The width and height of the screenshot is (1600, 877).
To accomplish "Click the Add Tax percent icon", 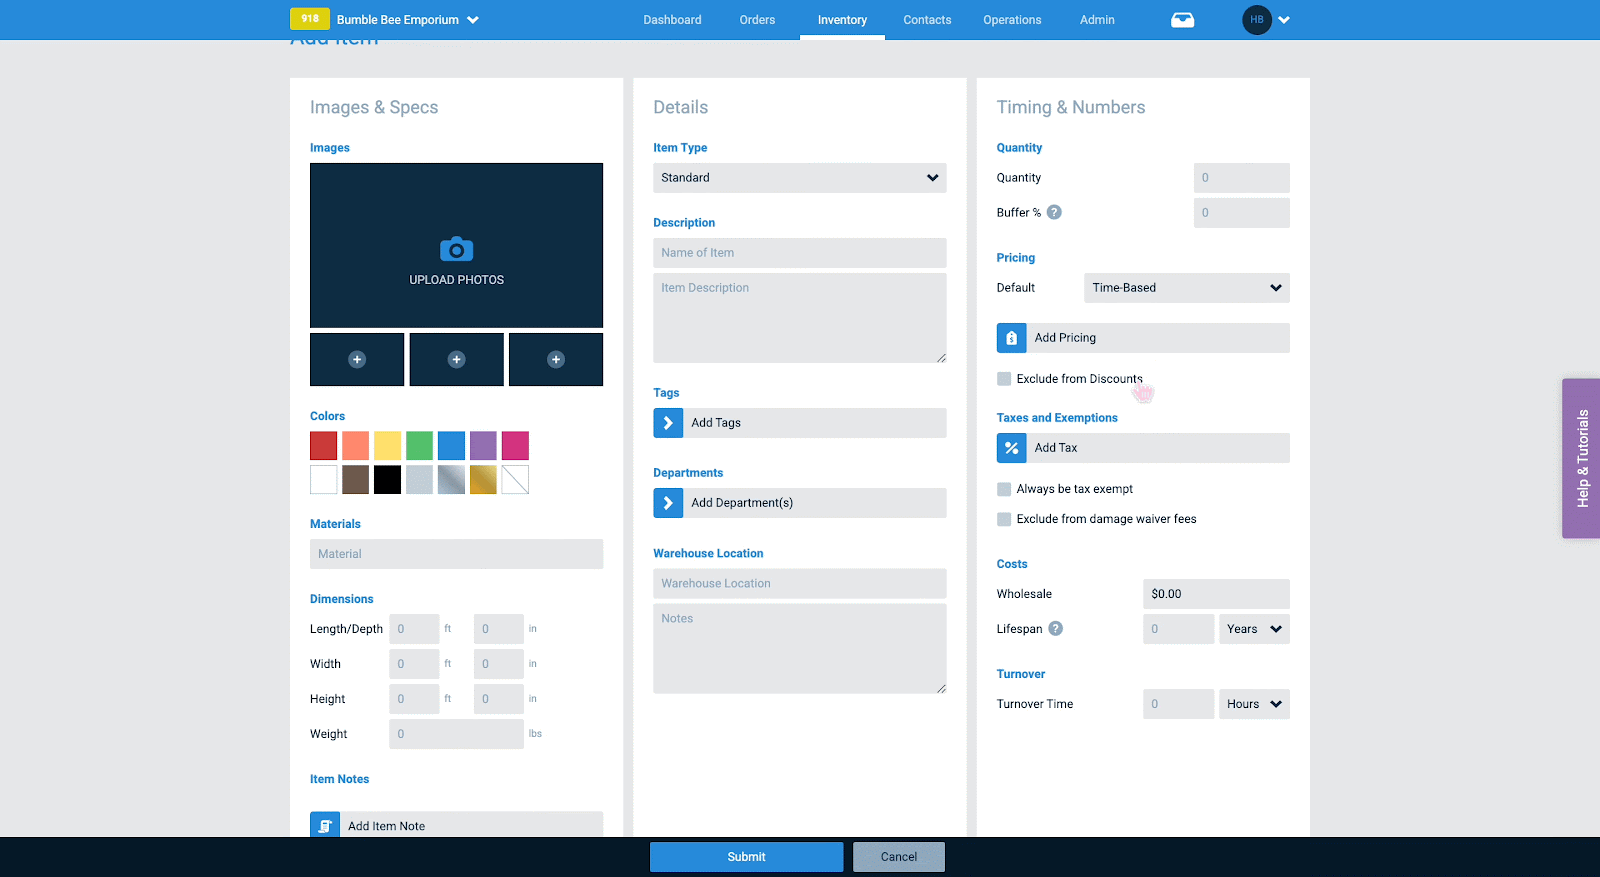I will (1011, 448).
